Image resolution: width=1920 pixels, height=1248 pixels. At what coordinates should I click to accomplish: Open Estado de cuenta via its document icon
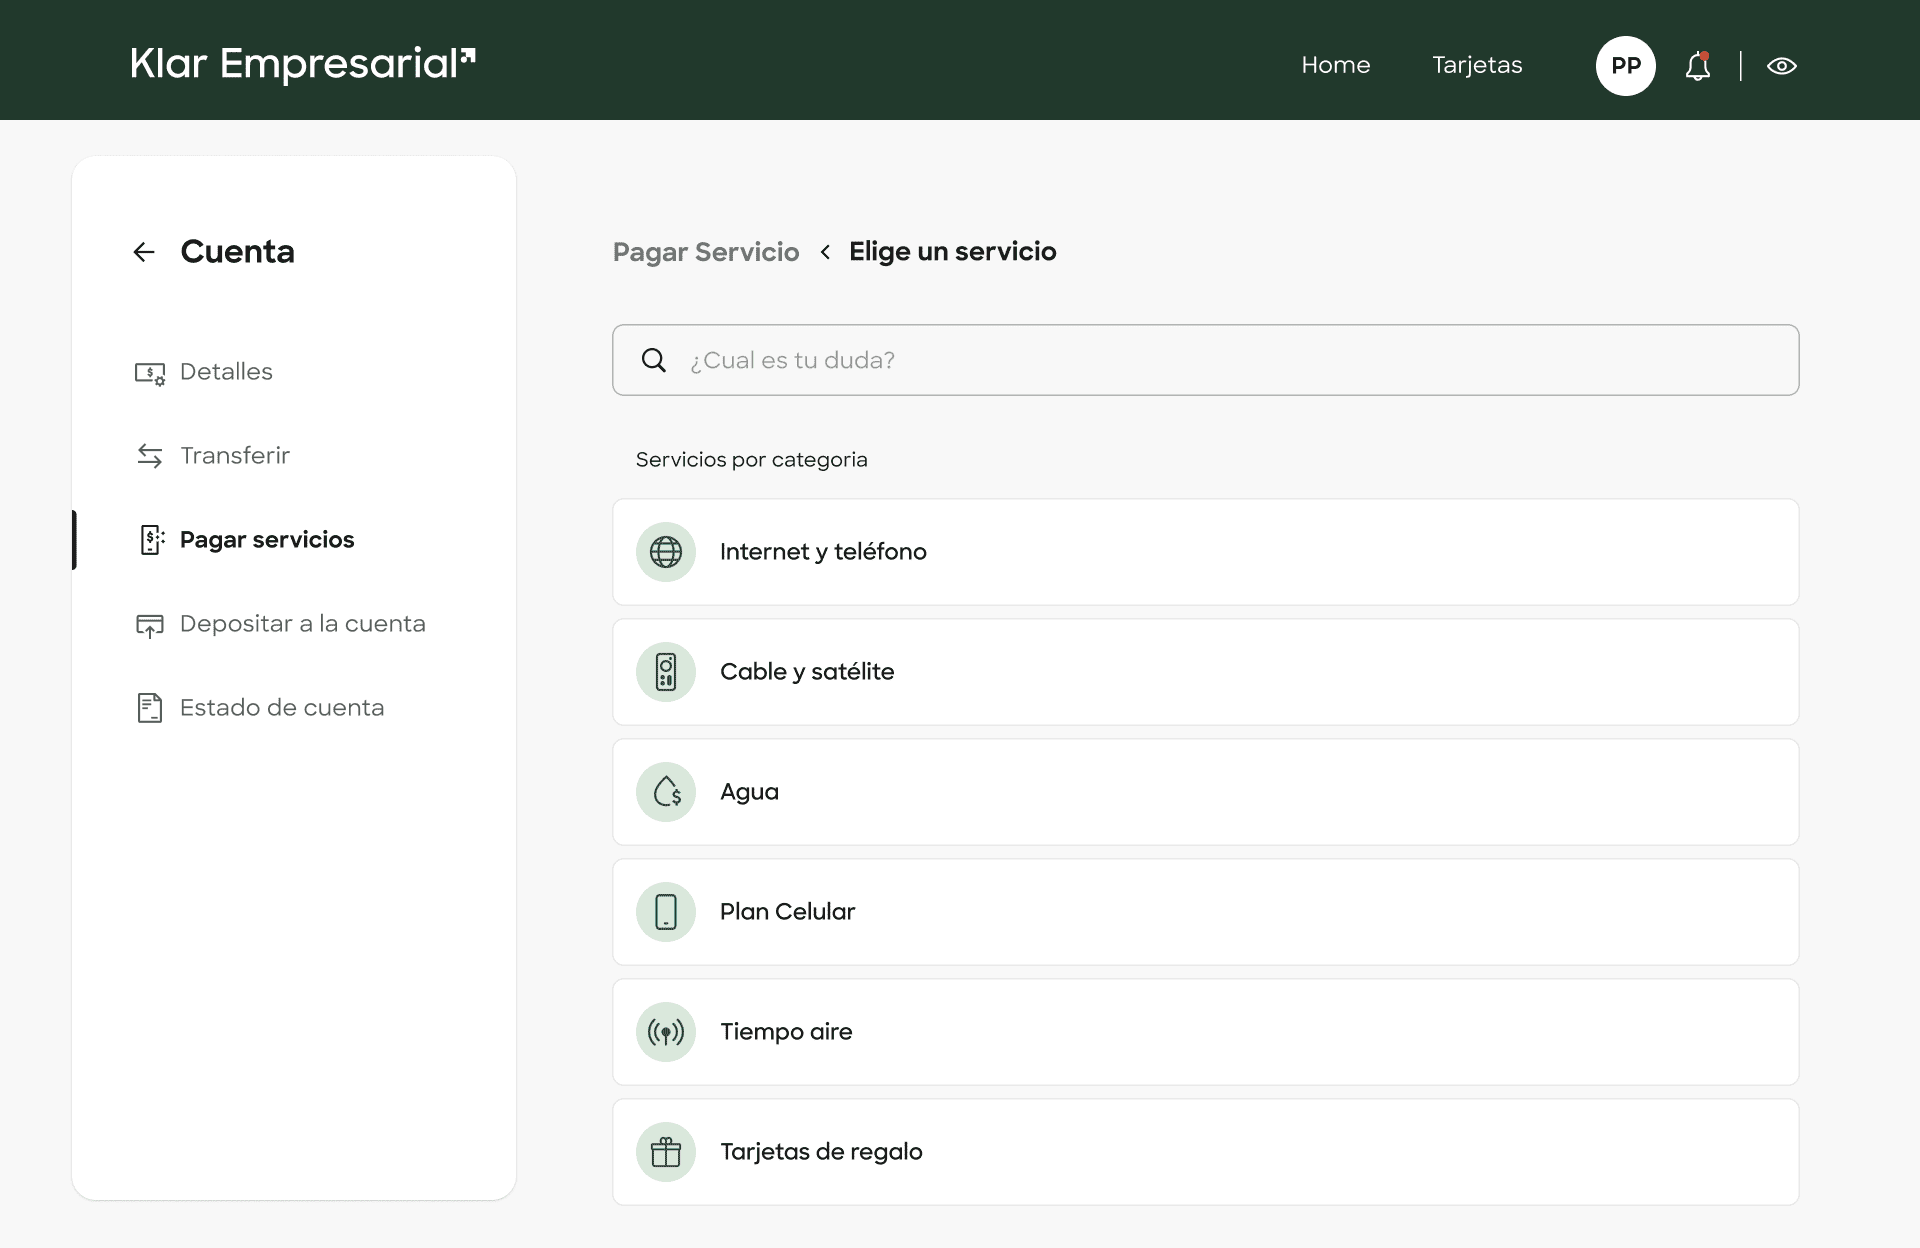point(150,707)
